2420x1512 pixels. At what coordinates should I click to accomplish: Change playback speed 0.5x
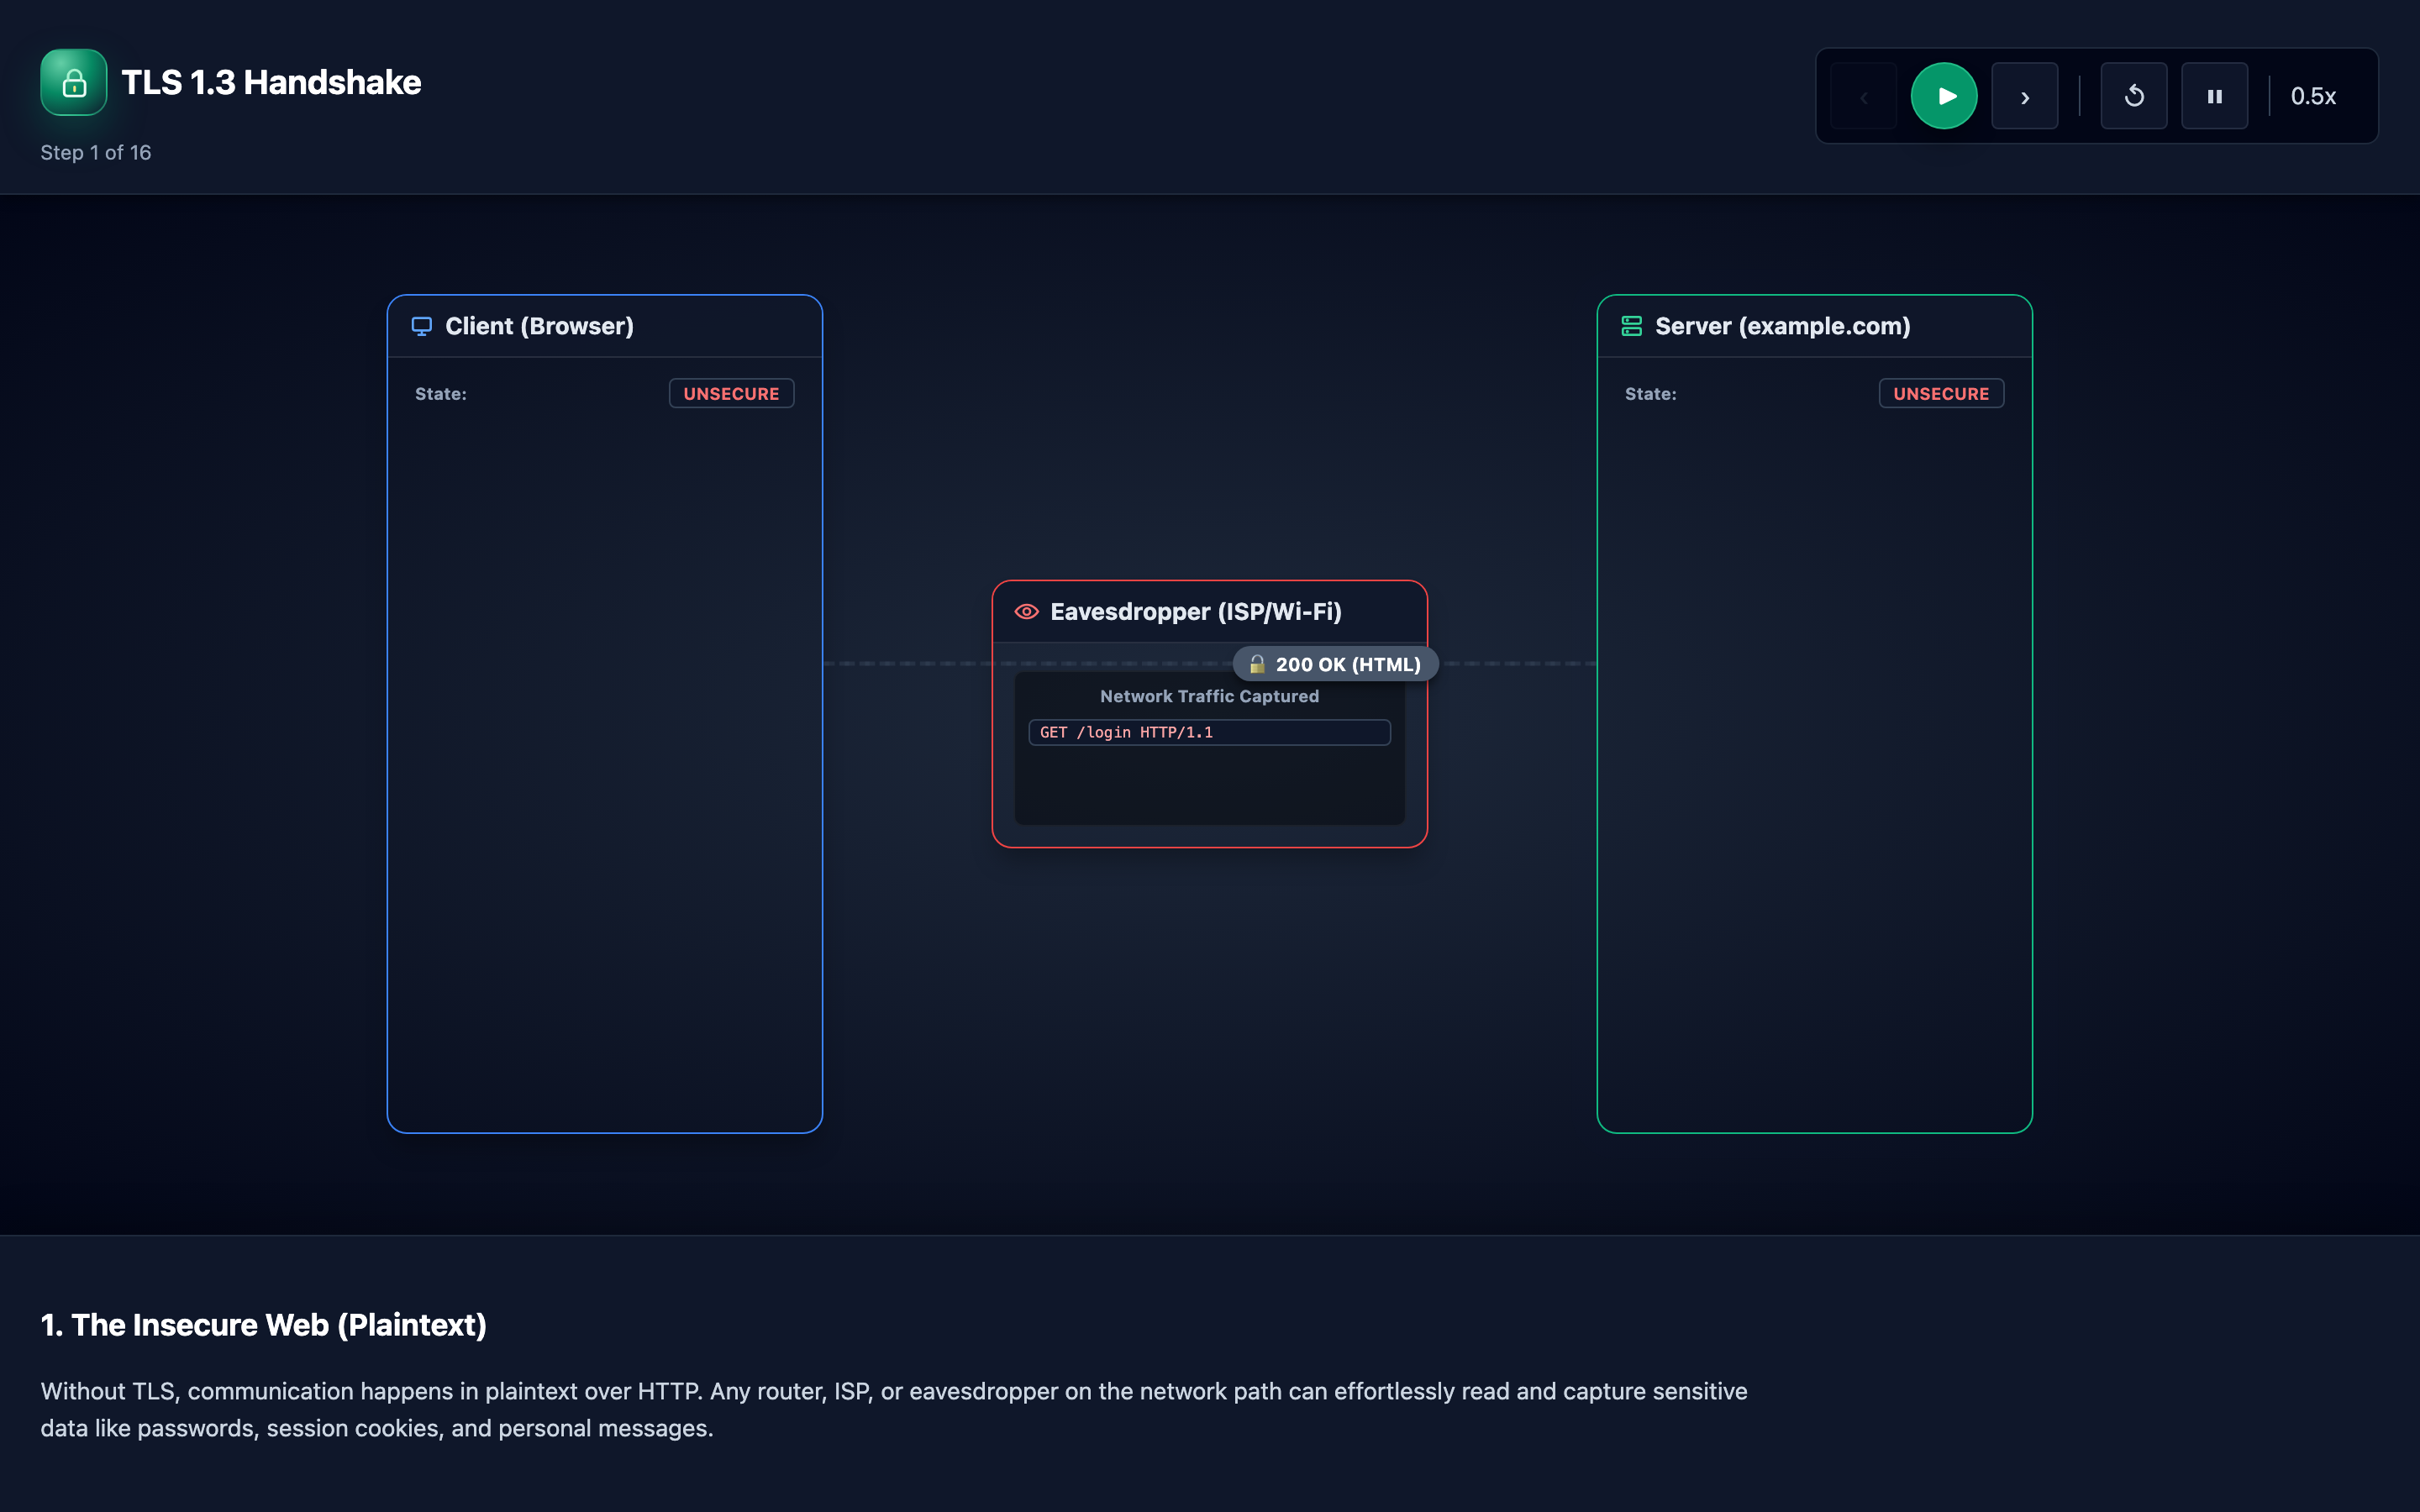pos(2313,96)
